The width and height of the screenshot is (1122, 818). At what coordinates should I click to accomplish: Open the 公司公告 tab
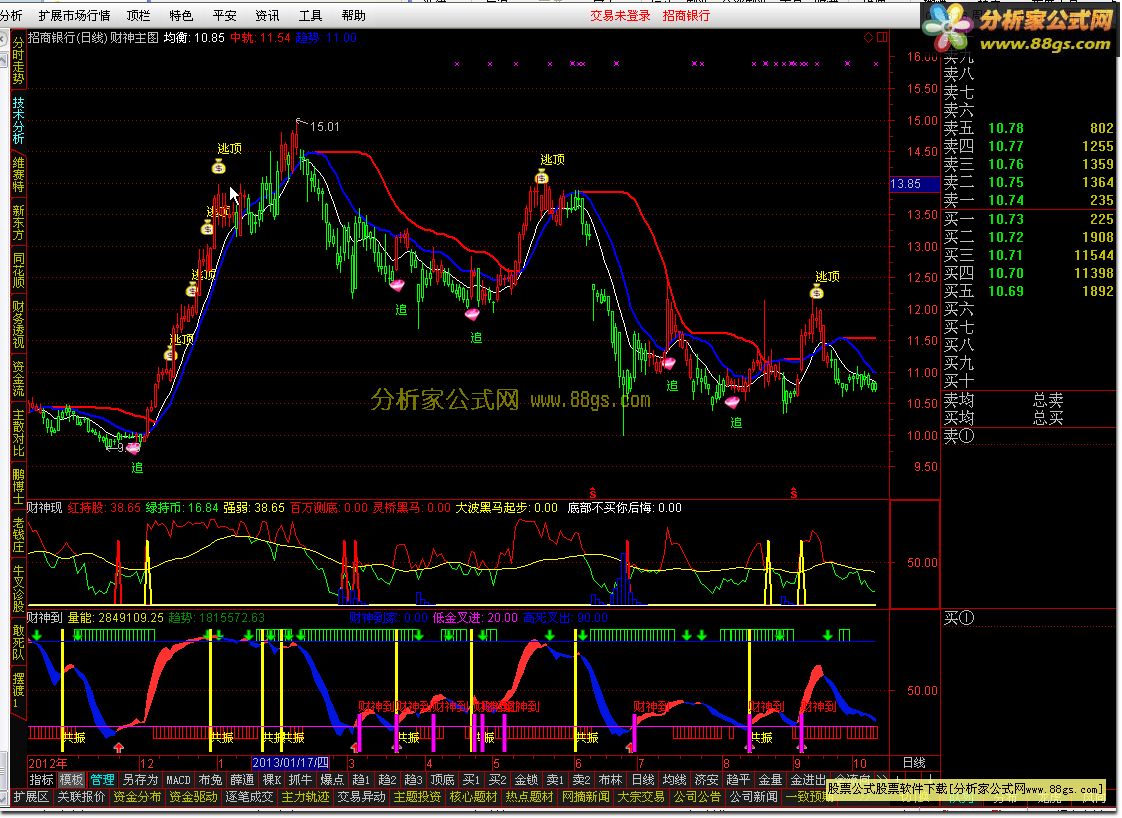697,797
